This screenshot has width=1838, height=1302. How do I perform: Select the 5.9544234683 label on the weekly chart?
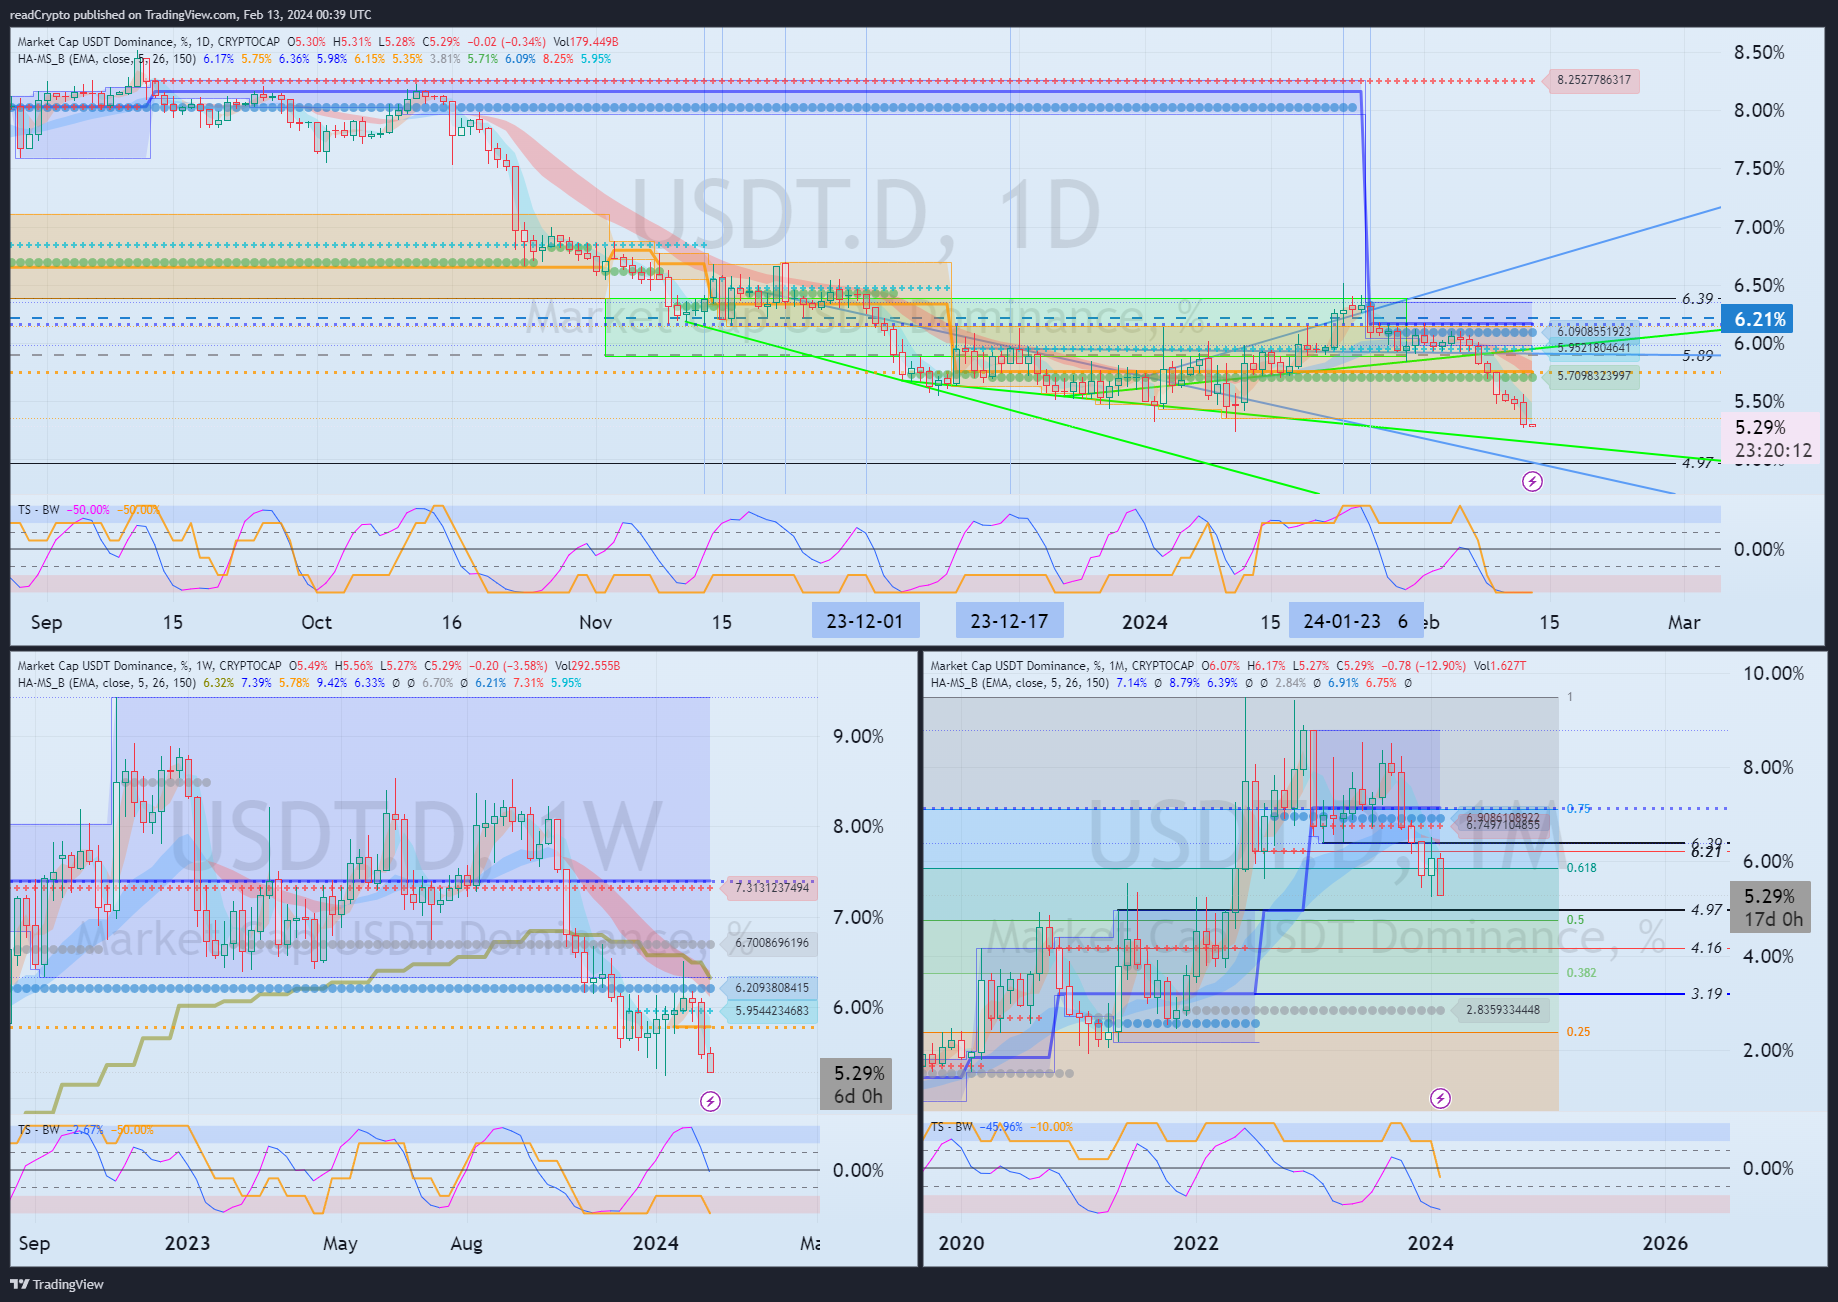(770, 1011)
